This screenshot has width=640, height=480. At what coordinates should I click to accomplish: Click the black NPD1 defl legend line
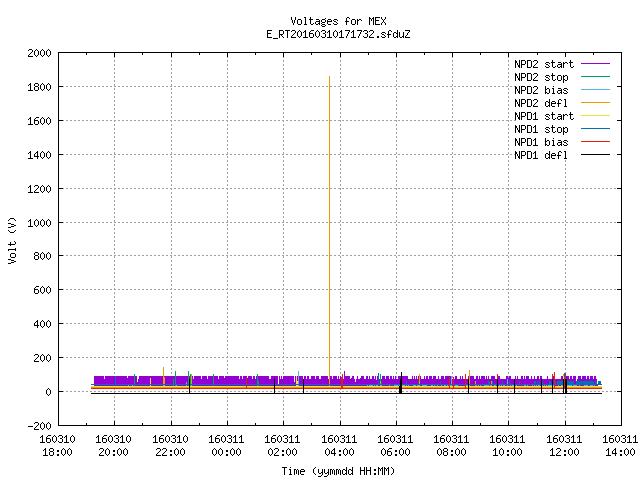595,155
